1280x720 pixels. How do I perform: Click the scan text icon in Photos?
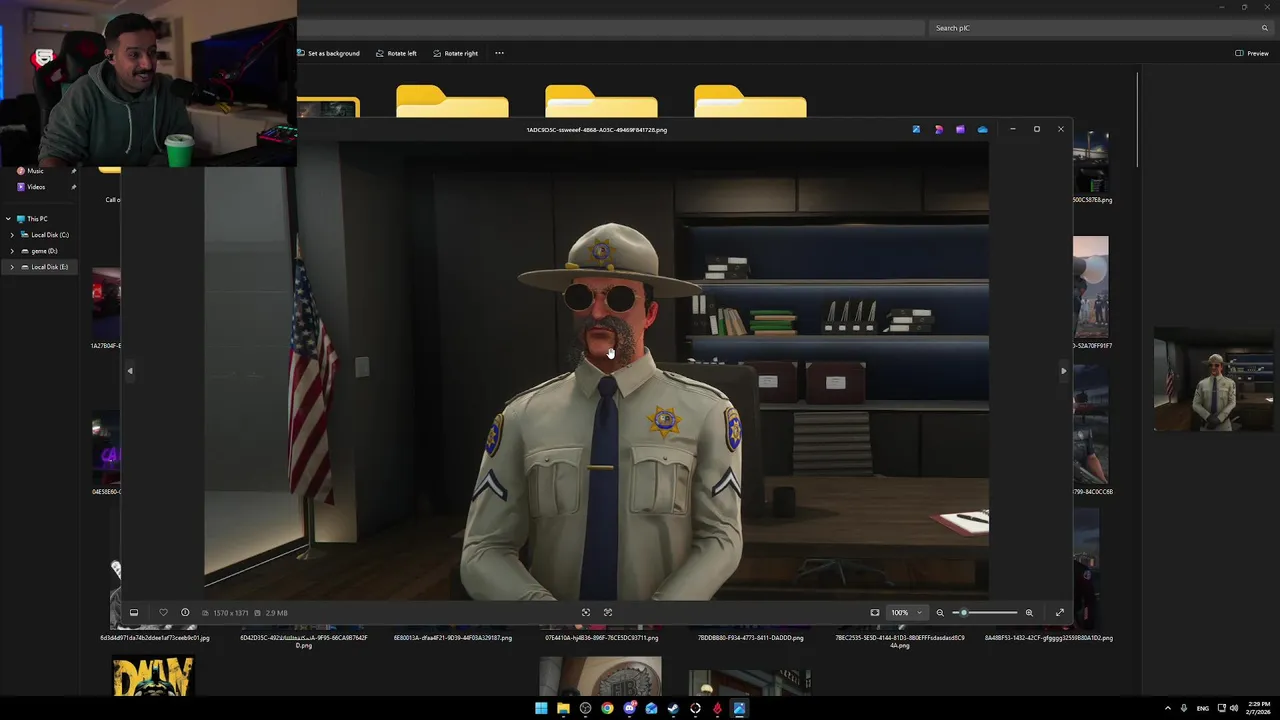click(x=608, y=613)
